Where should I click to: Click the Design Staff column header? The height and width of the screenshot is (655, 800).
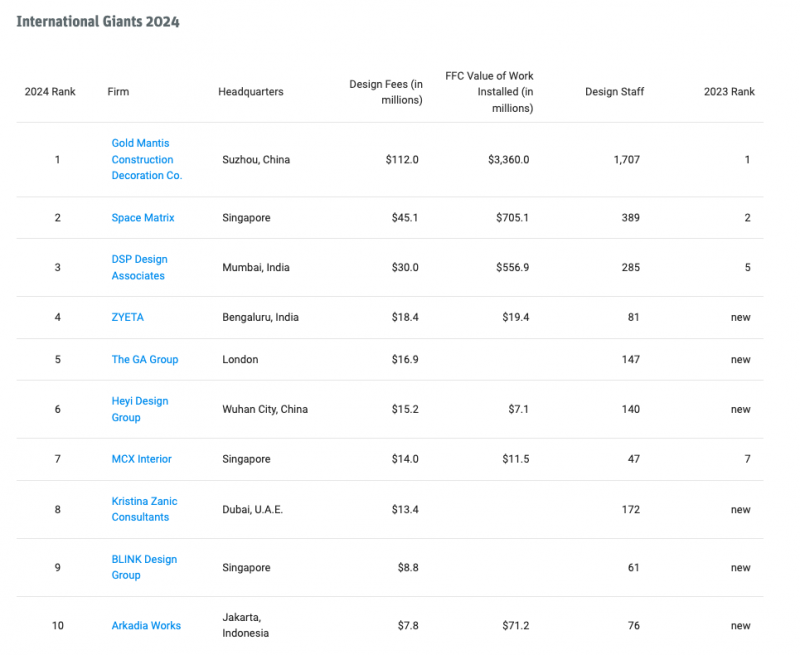(614, 92)
